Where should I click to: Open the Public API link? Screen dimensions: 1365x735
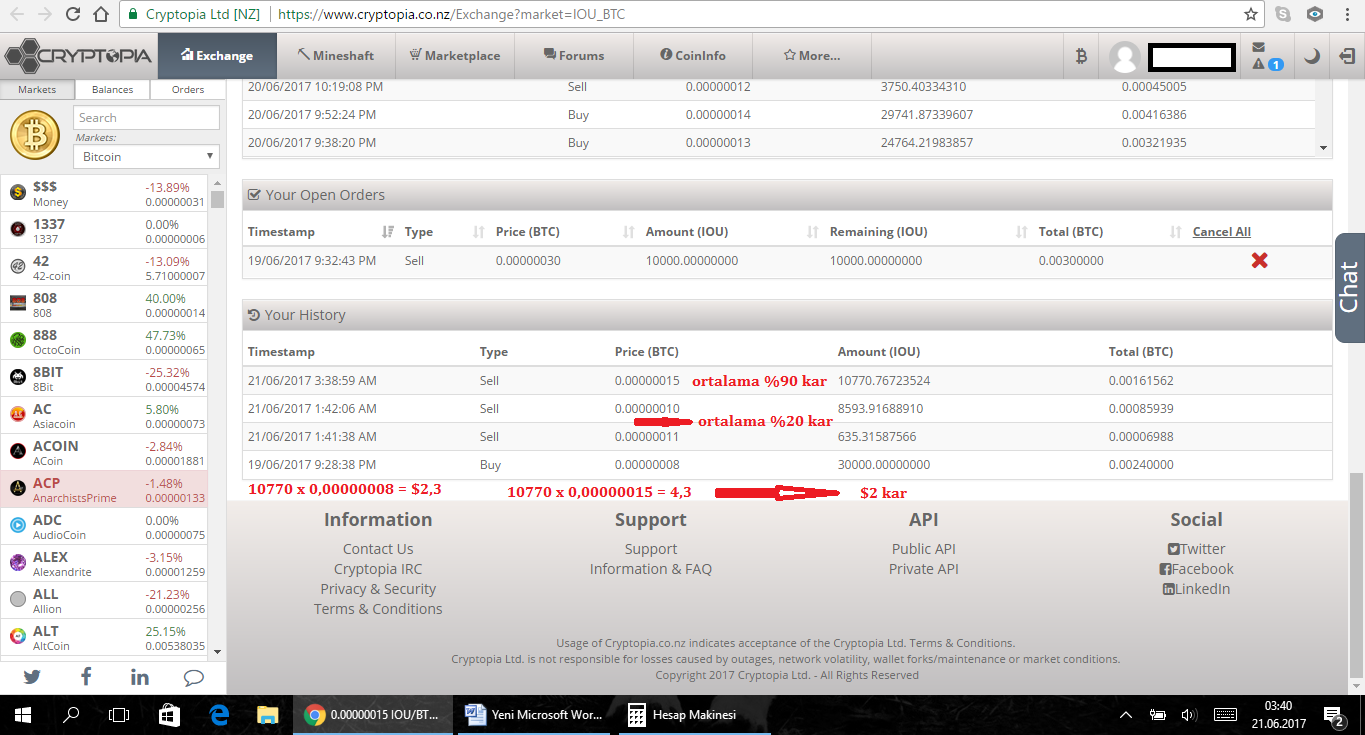click(924, 549)
